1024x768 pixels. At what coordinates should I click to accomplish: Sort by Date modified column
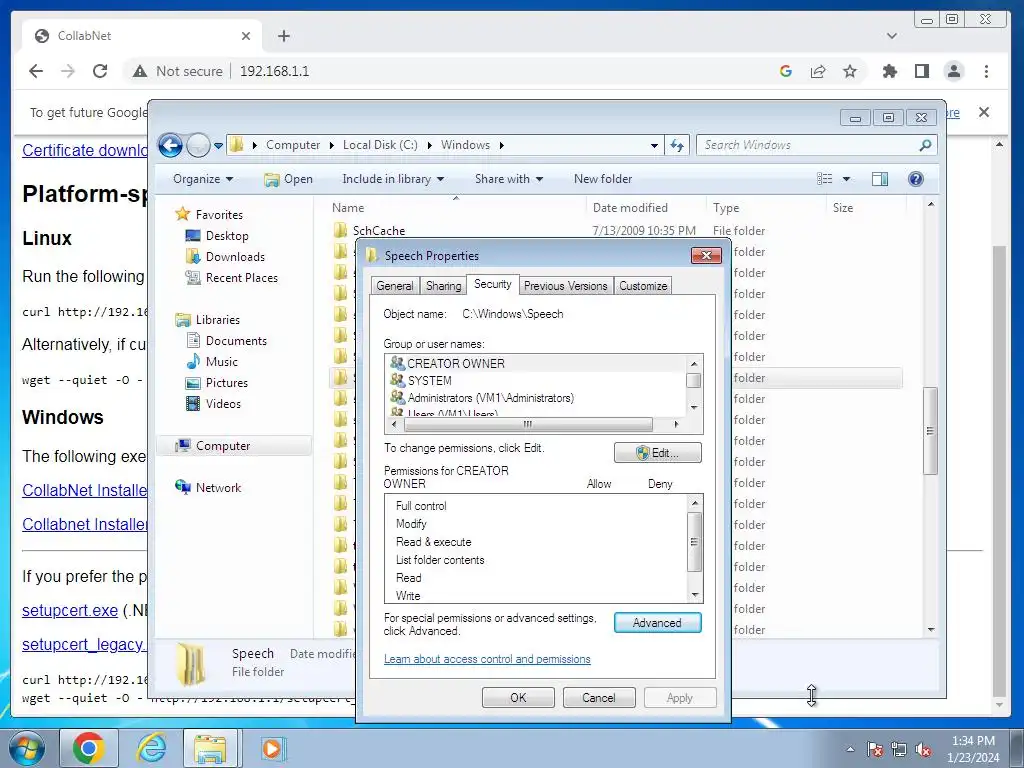click(630, 208)
